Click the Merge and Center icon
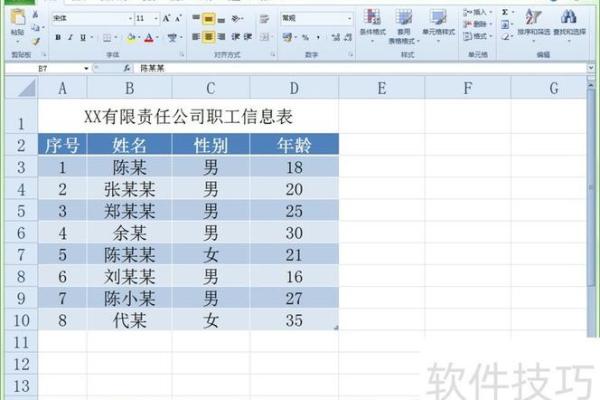The height and width of the screenshot is (400, 600). click(264, 37)
